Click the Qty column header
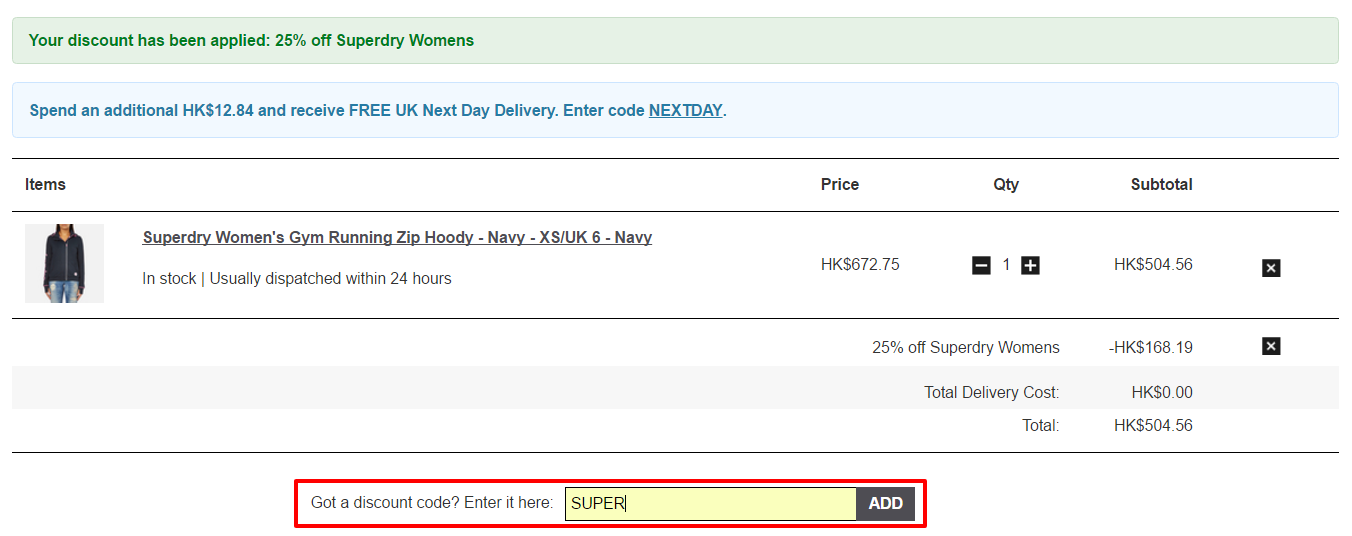The width and height of the screenshot is (1352, 536). click(1006, 184)
